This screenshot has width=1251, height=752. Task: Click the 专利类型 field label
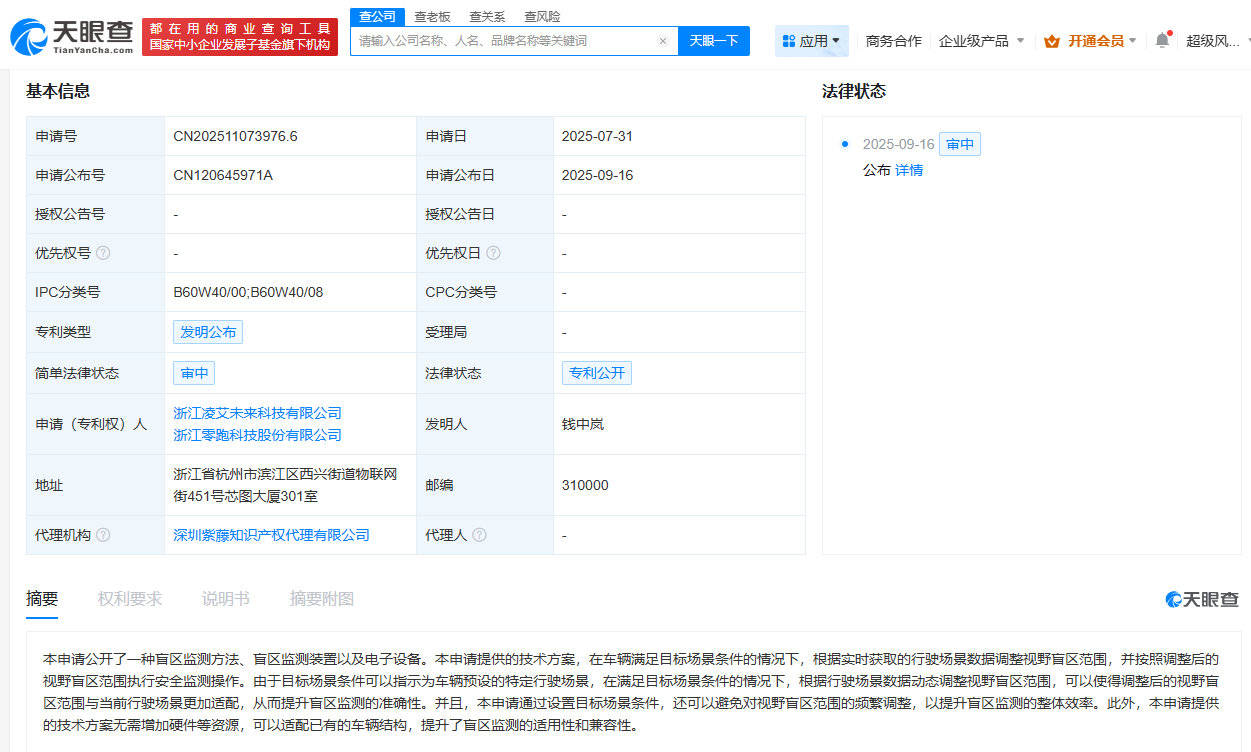(x=63, y=332)
